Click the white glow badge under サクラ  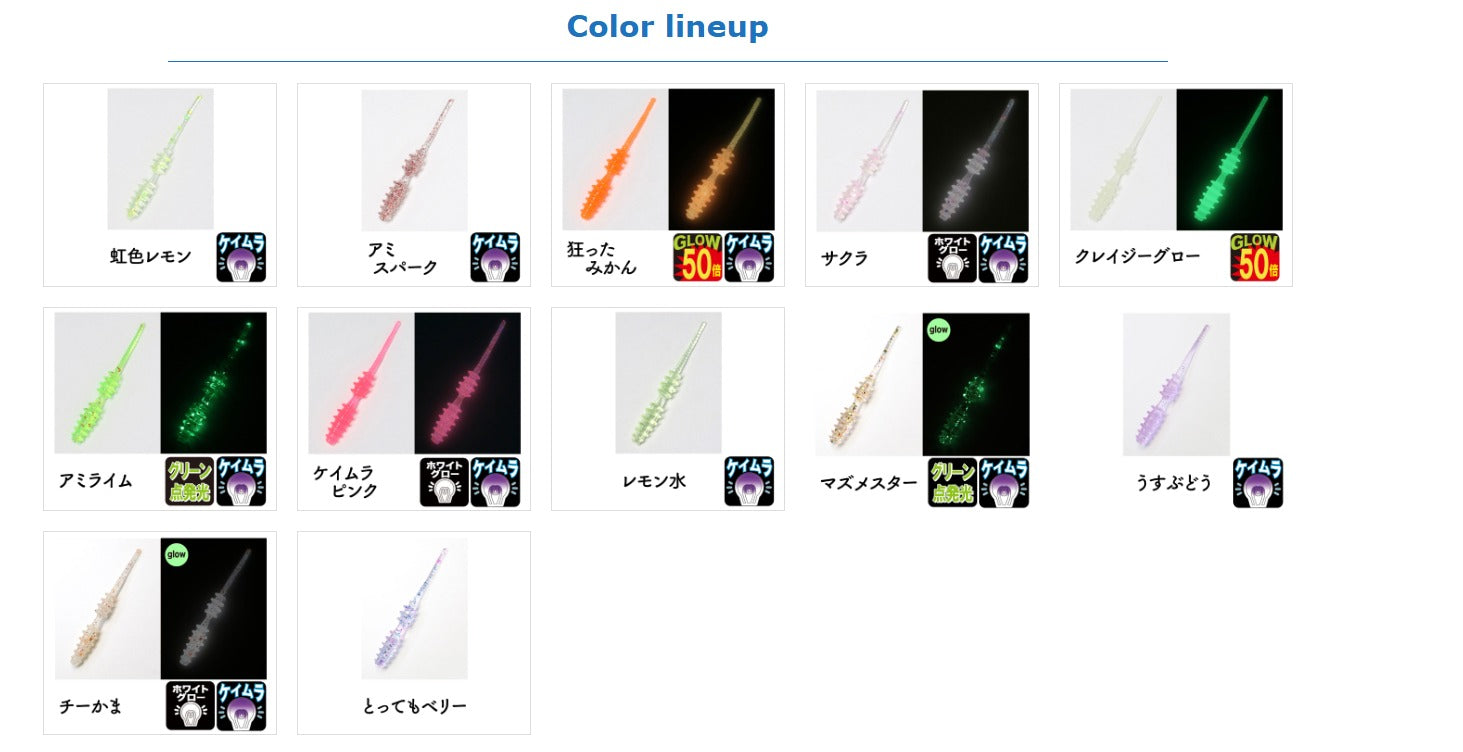pyautogui.click(x=951, y=257)
